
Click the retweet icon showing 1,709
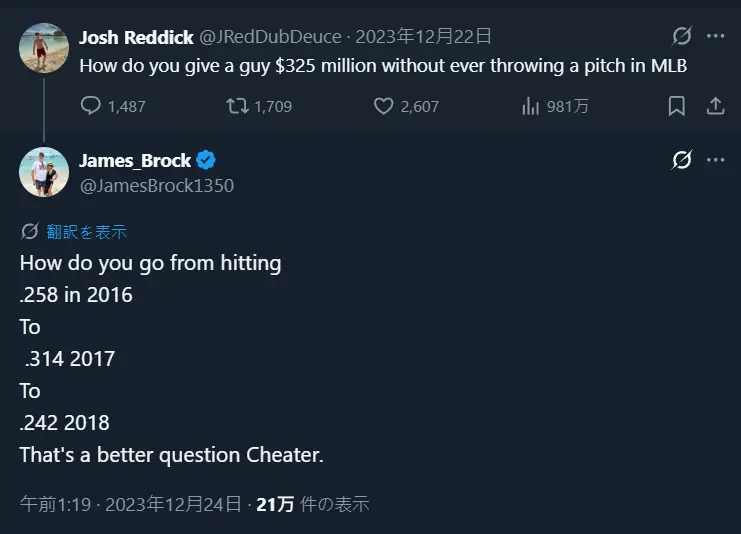pos(238,105)
